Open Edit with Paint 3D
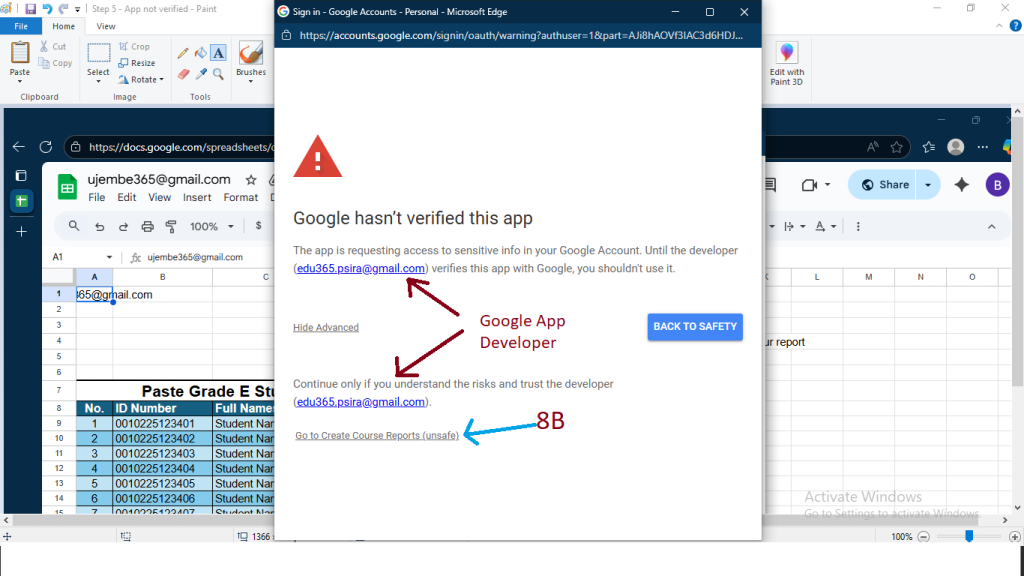The height and width of the screenshot is (576, 1024). tap(786, 63)
